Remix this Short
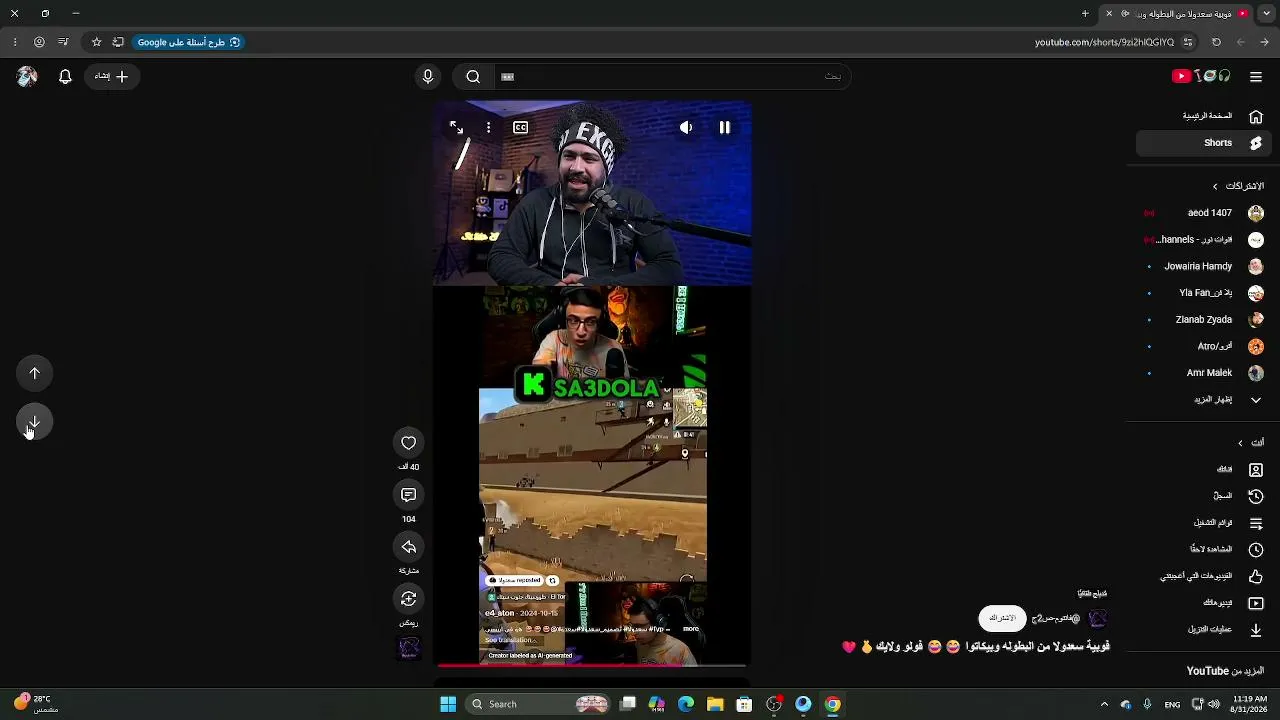Image resolution: width=1280 pixels, height=720 pixels. 409,599
